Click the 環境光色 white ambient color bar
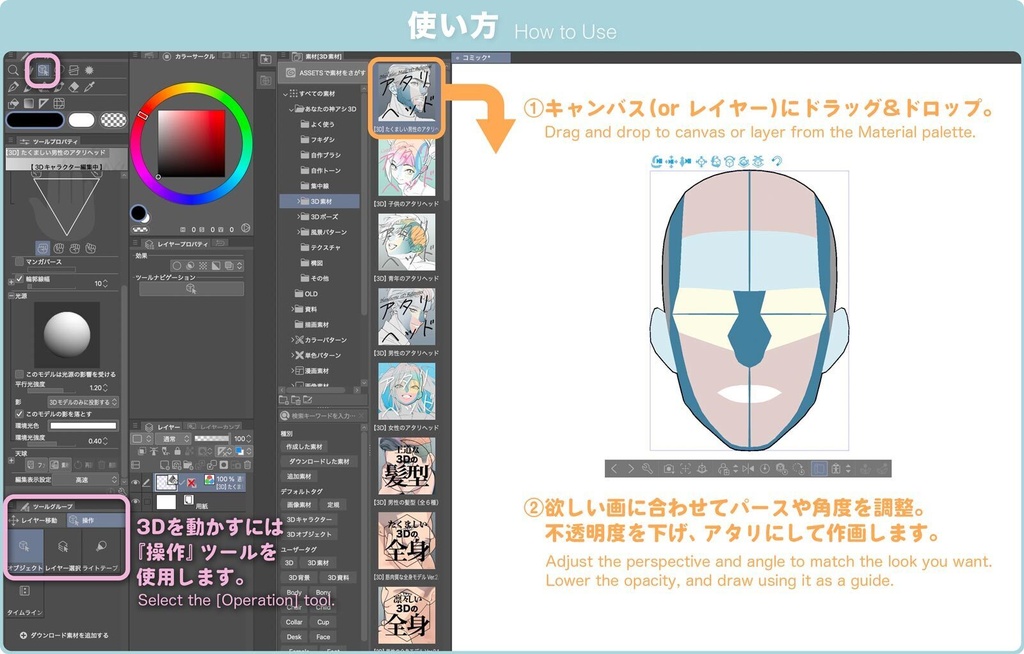1024x654 pixels. (84, 425)
